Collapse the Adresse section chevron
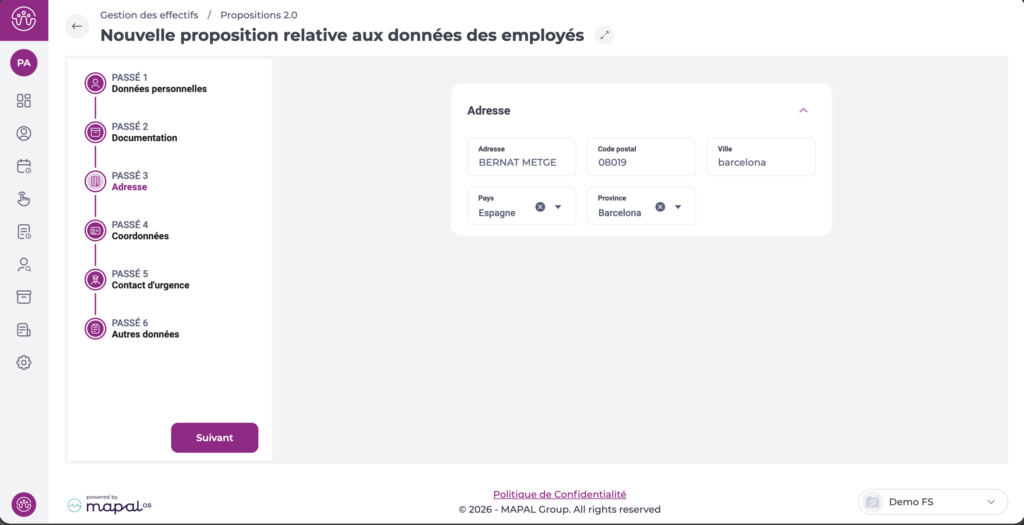1024x525 pixels. (x=803, y=111)
